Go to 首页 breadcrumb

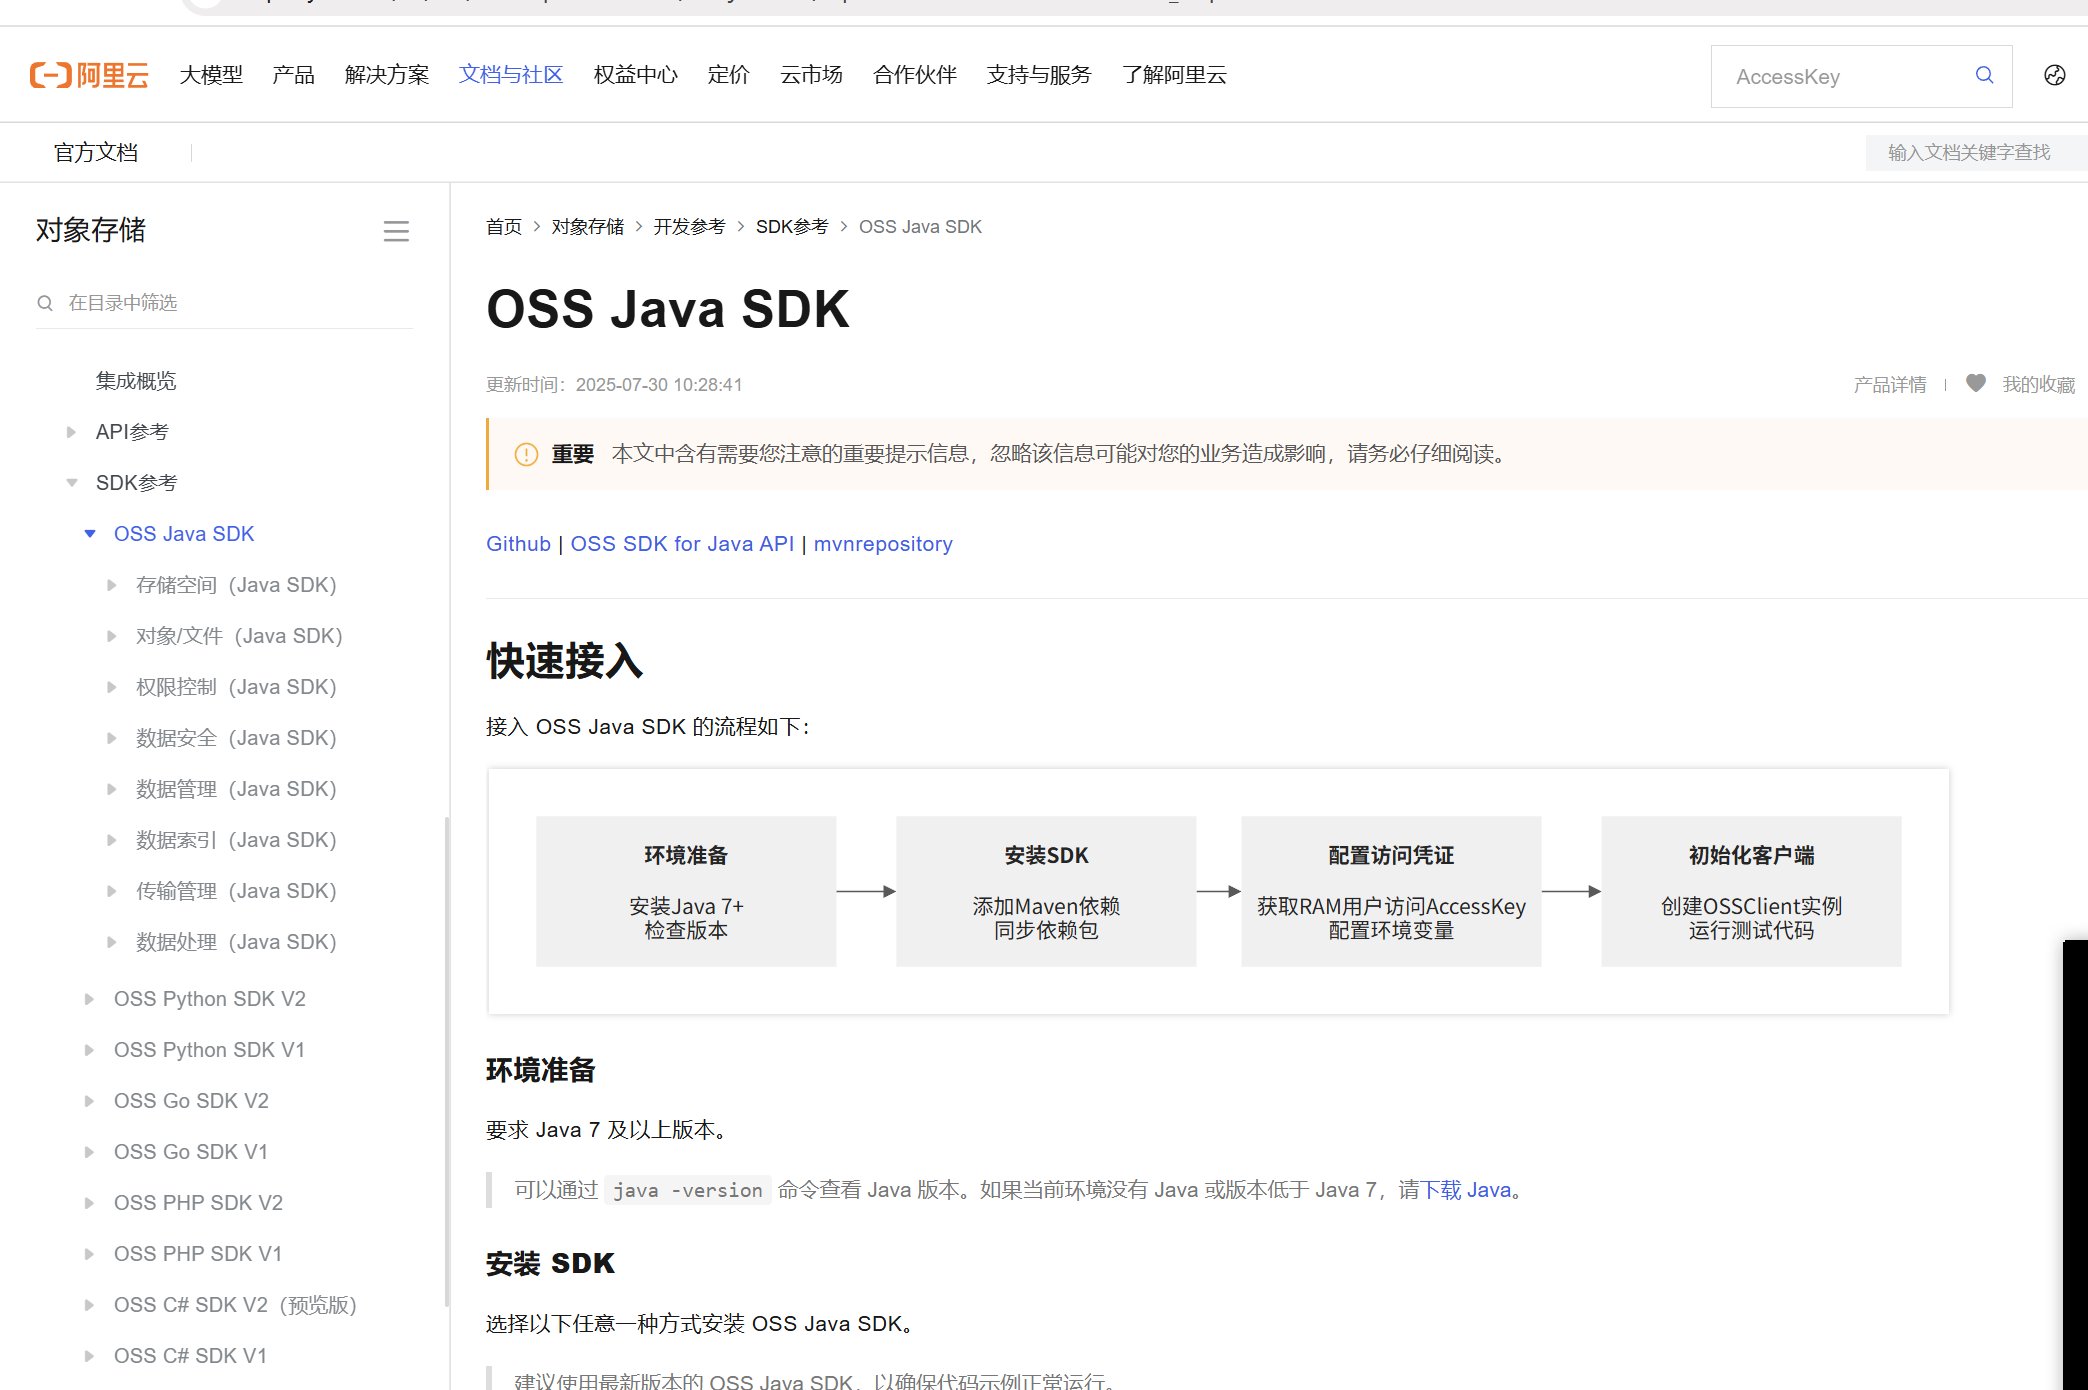pyautogui.click(x=504, y=227)
